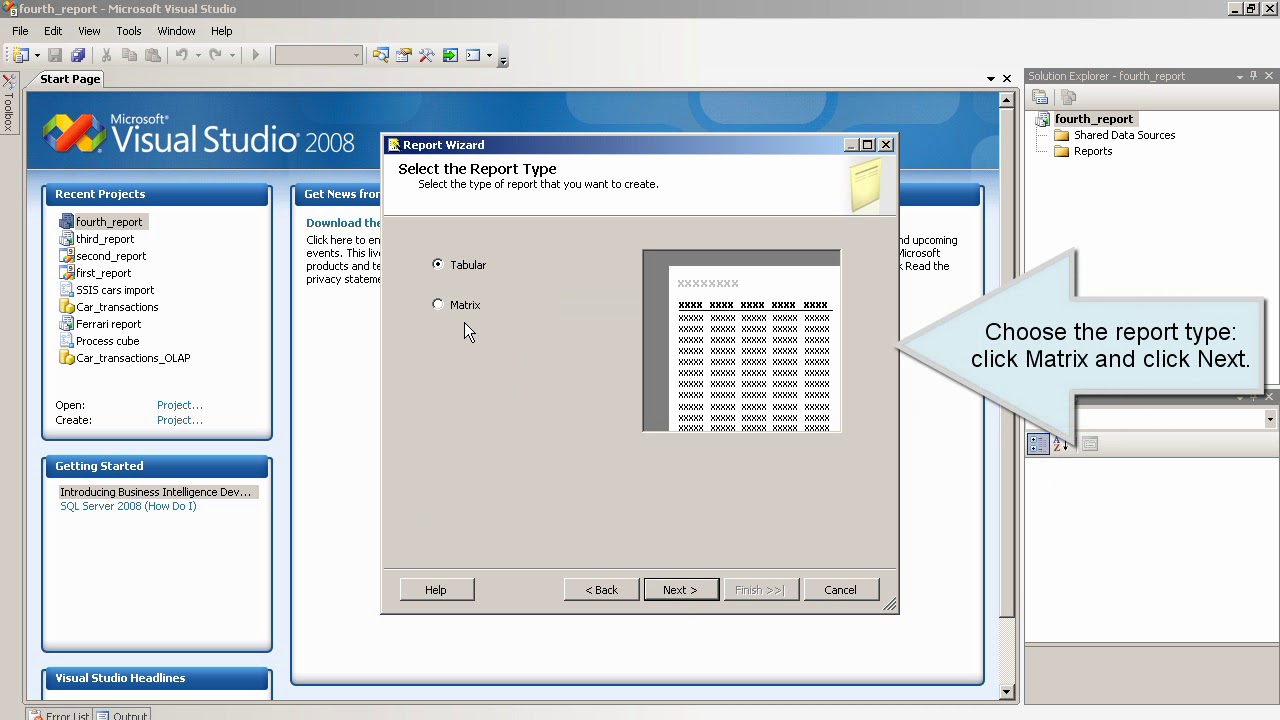The height and width of the screenshot is (720, 1280).
Task: Click Help in the Report Wizard
Action: tap(436, 590)
